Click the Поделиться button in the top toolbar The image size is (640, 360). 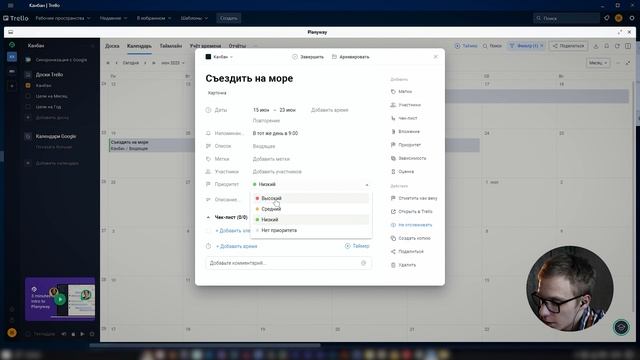(568, 46)
